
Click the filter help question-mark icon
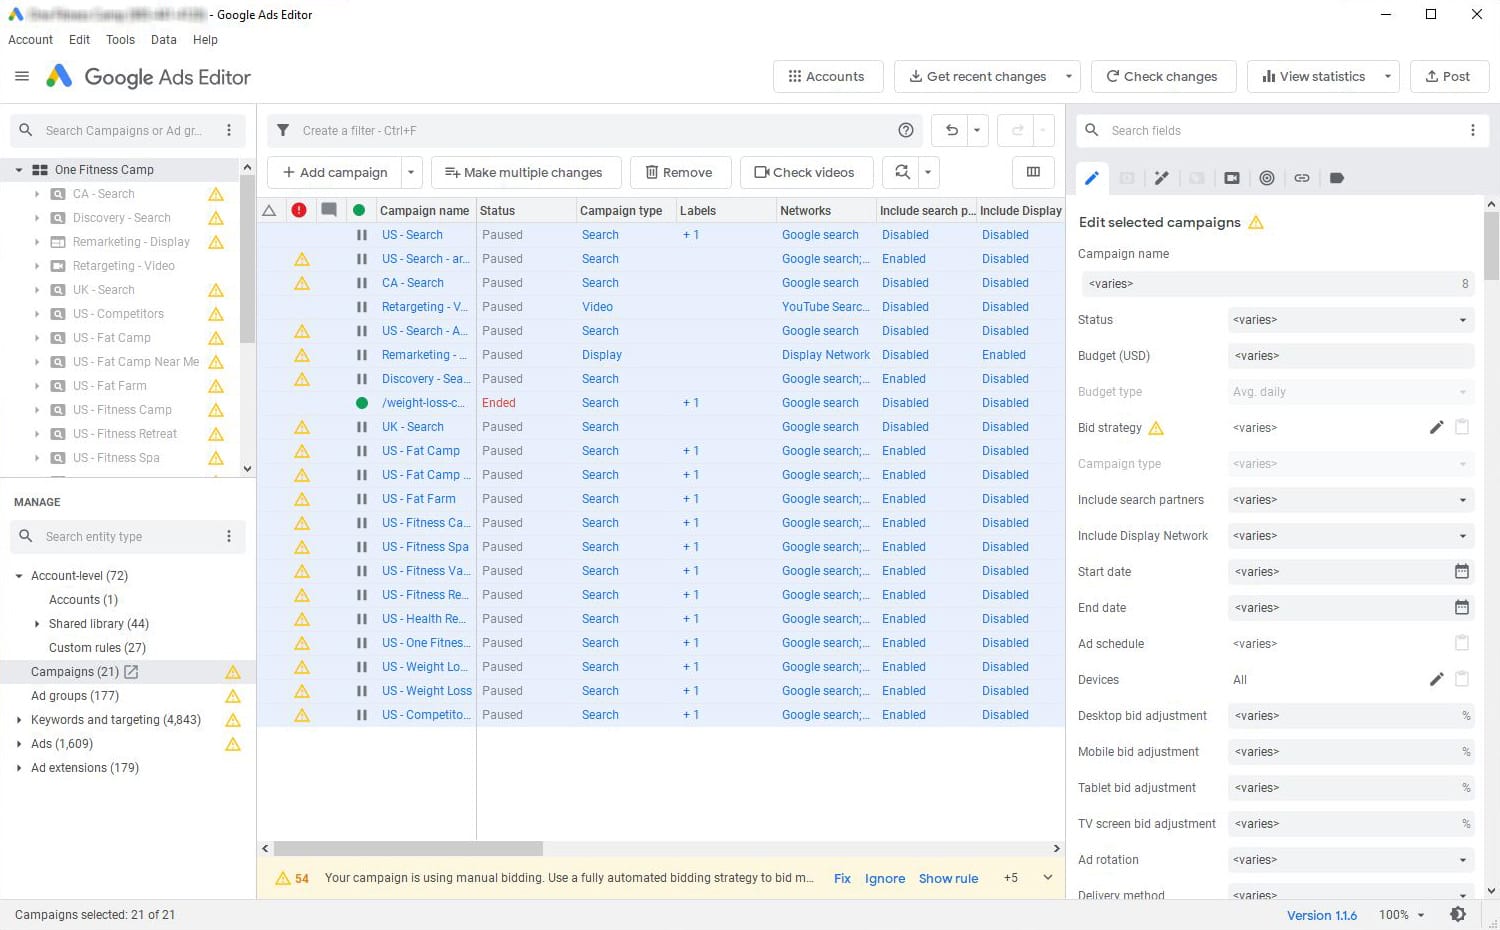click(x=906, y=130)
